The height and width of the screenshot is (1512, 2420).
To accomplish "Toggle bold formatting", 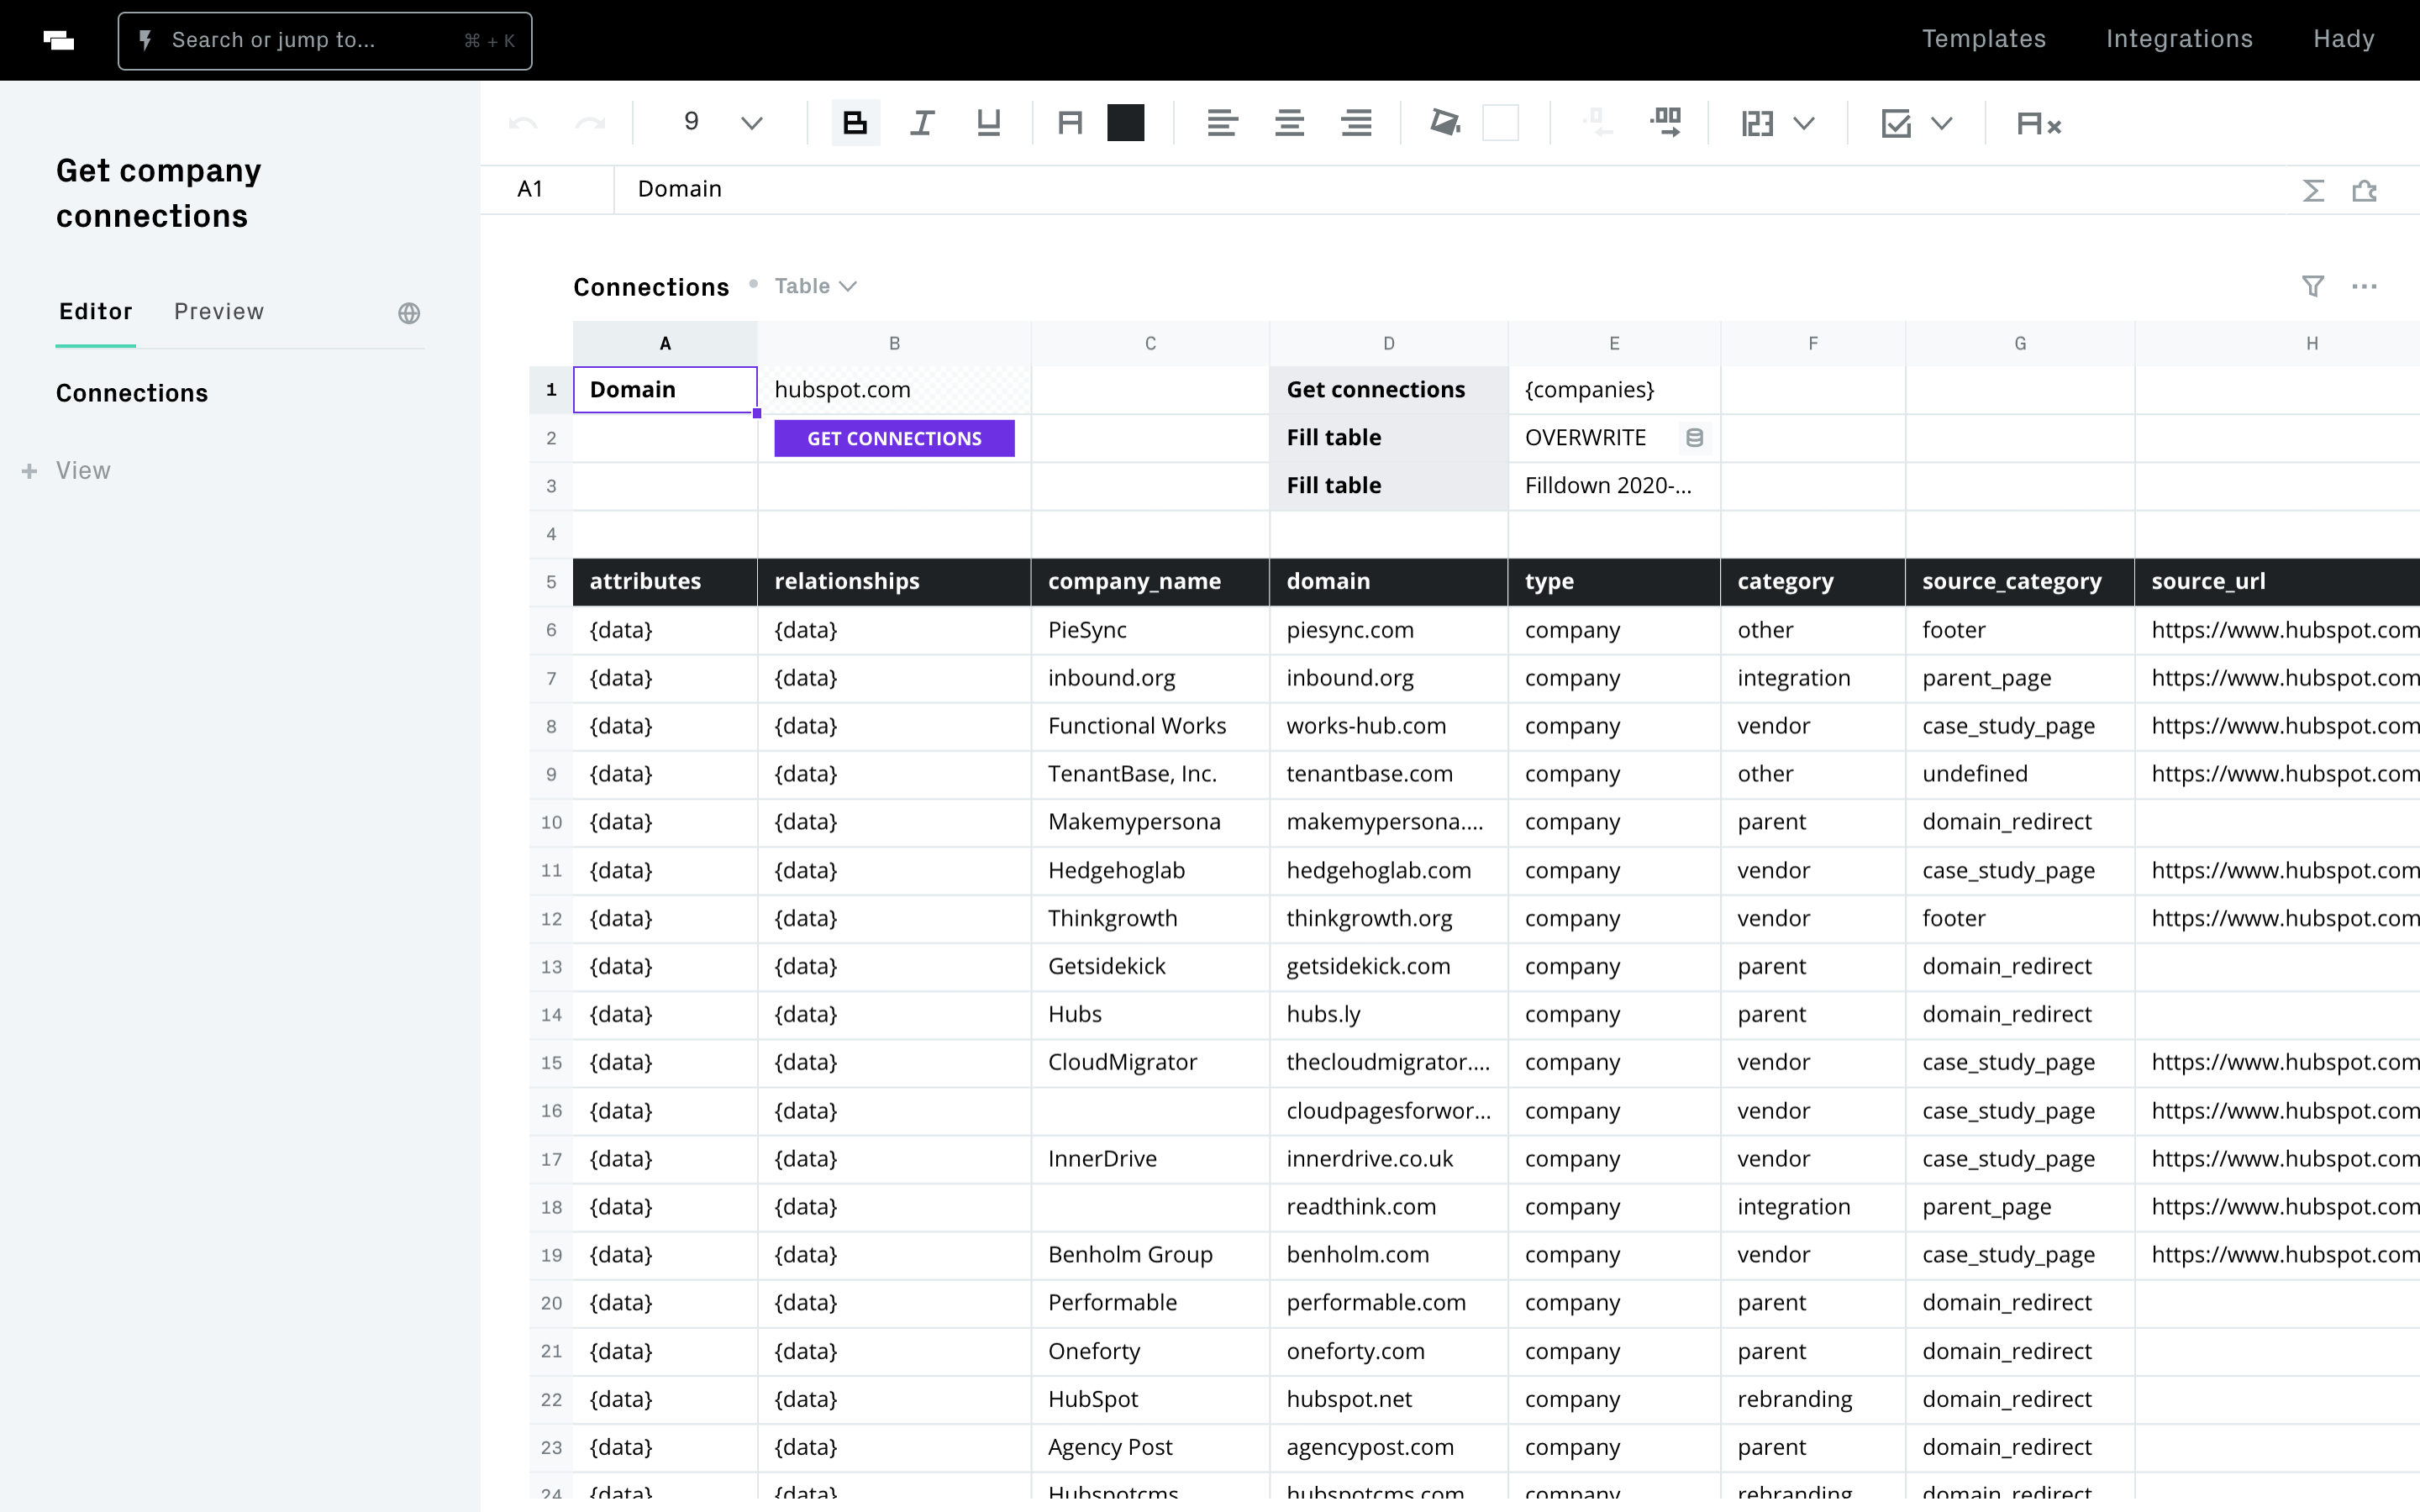I will click(855, 123).
